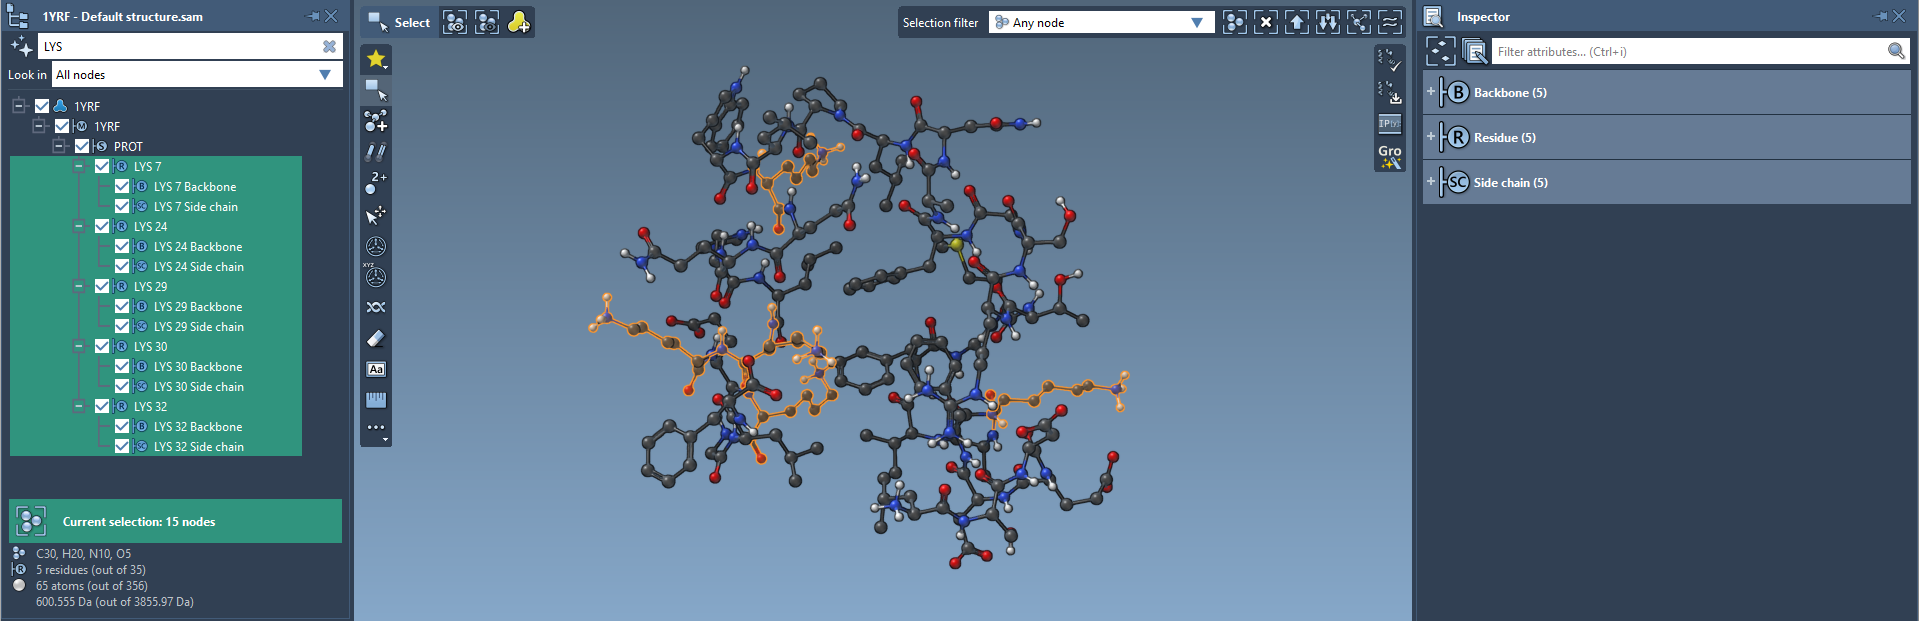Click the Filter attributes search field

1688,51
